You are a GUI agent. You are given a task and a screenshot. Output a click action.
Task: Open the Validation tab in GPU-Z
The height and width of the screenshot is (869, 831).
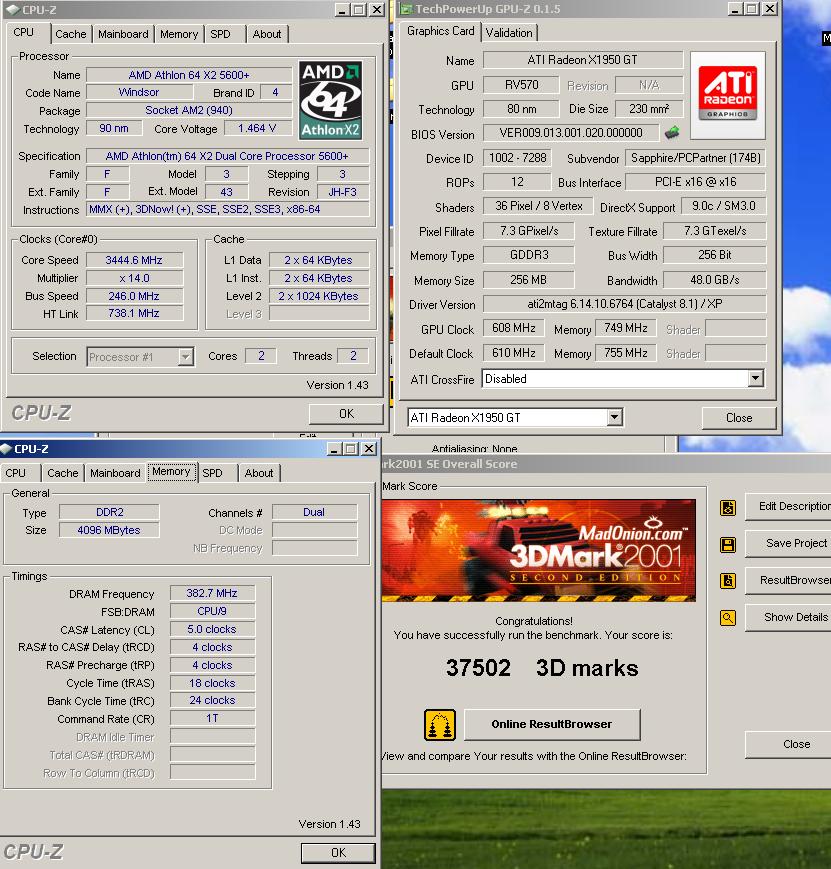pyautogui.click(x=509, y=33)
